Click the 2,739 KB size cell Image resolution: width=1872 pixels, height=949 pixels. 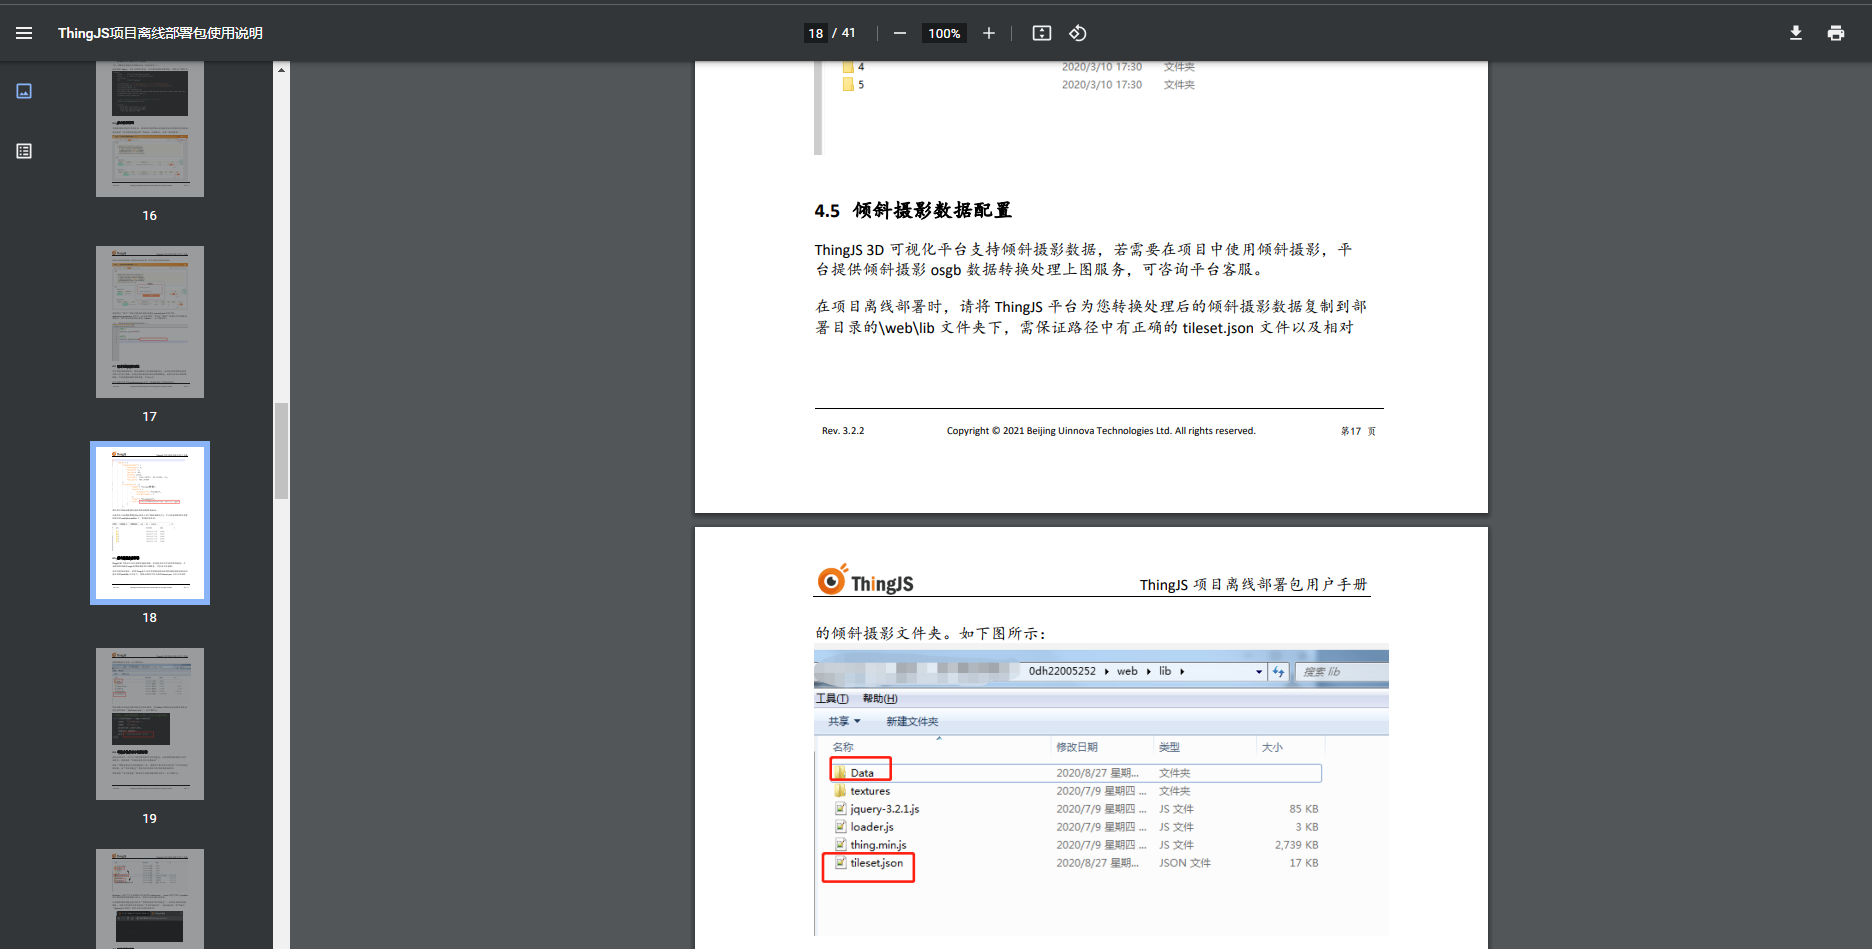[1296, 845]
